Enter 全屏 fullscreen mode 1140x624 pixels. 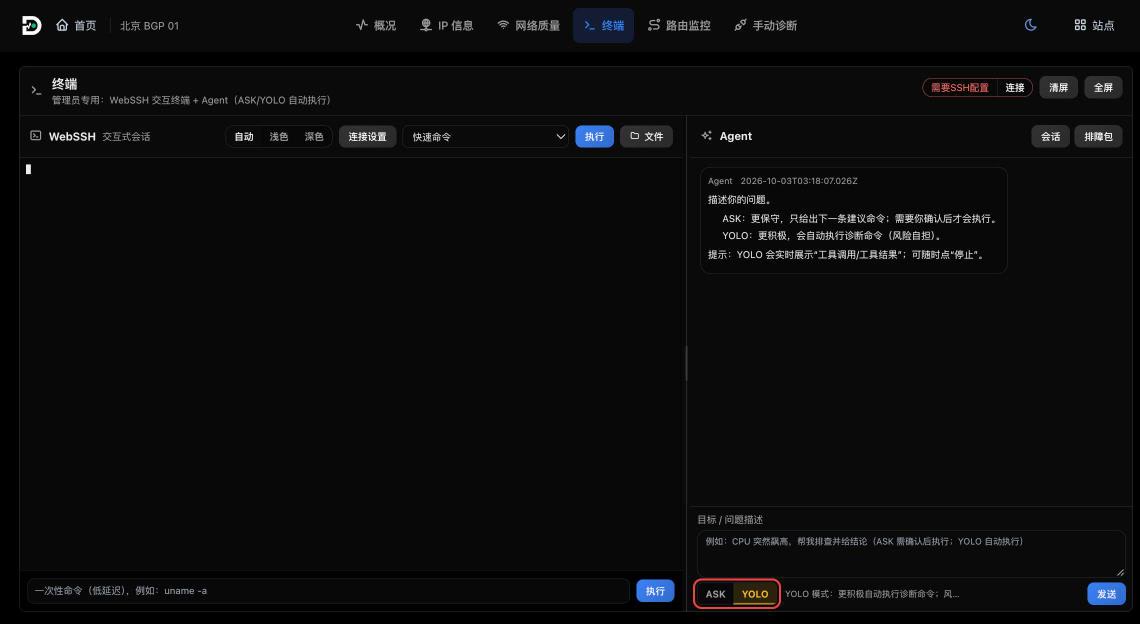[1103, 88]
